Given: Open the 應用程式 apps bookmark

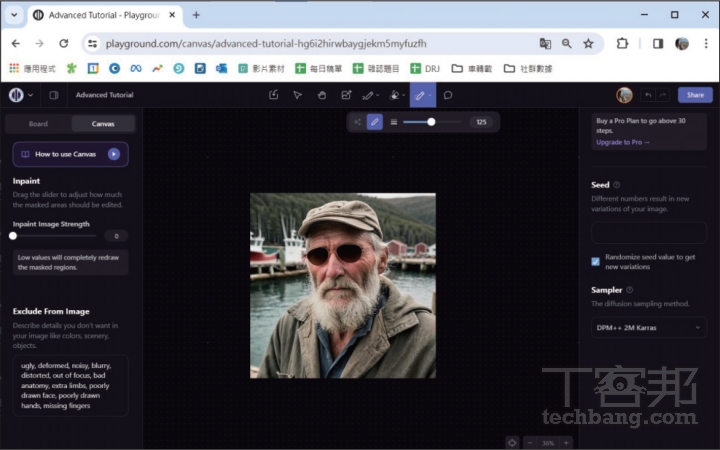Looking at the screenshot, I should pyautogui.click(x=32, y=68).
